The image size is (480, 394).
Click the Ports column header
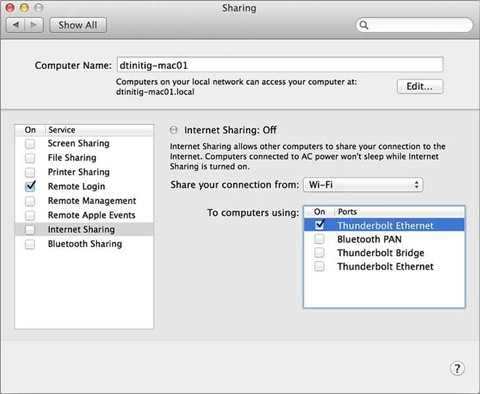tap(399, 212)
